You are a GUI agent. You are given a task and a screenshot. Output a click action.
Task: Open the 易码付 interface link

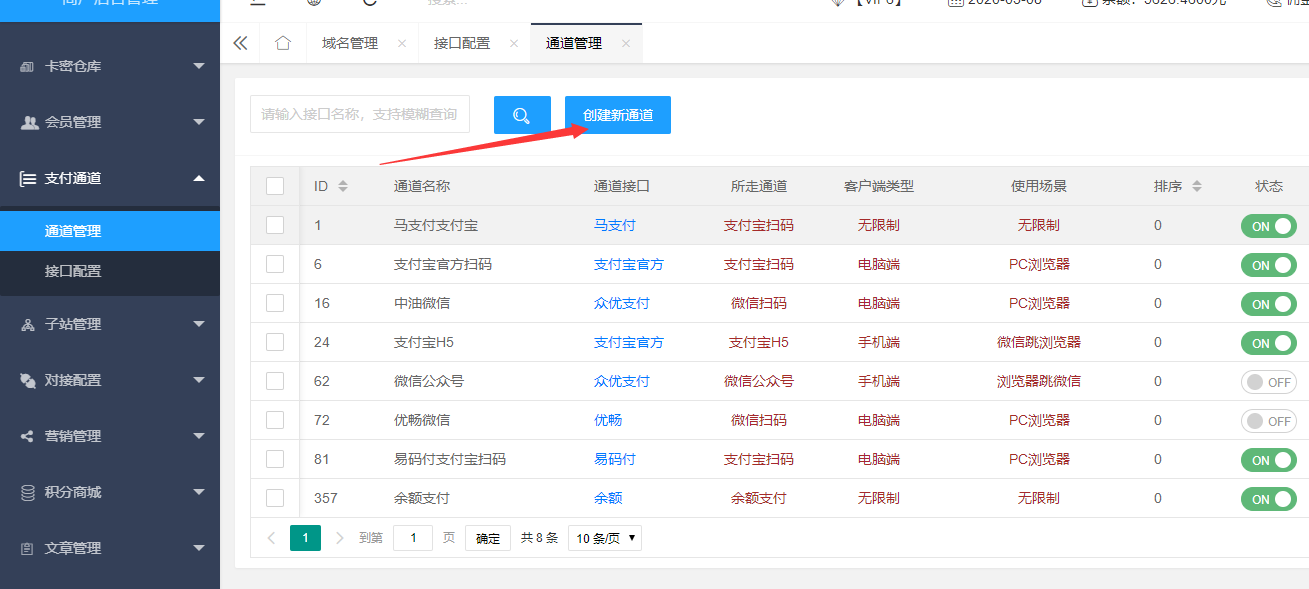(615, 459)
